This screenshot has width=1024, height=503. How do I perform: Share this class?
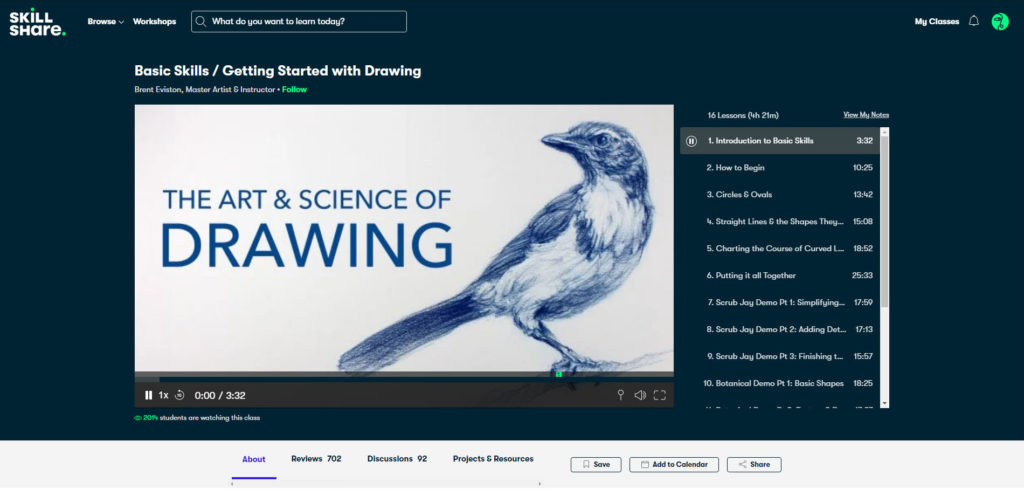(x=754, y=464)
